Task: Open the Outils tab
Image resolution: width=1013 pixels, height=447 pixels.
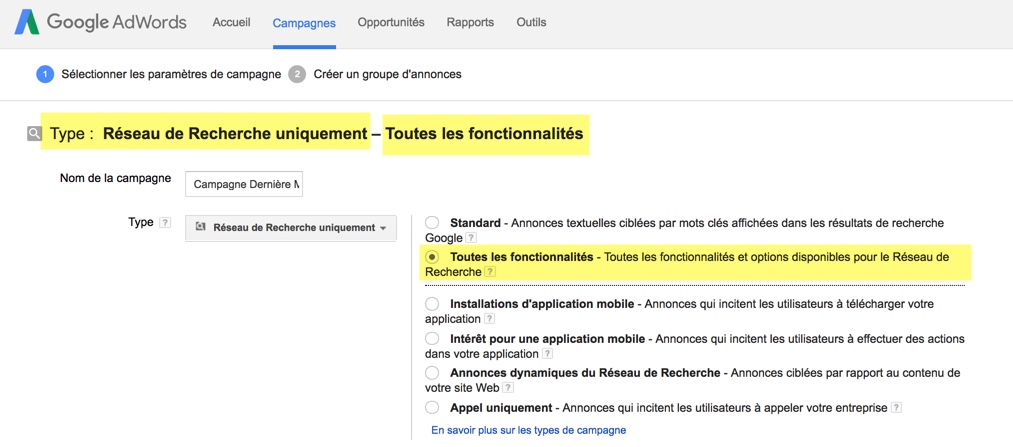Action: click(531, 23)
